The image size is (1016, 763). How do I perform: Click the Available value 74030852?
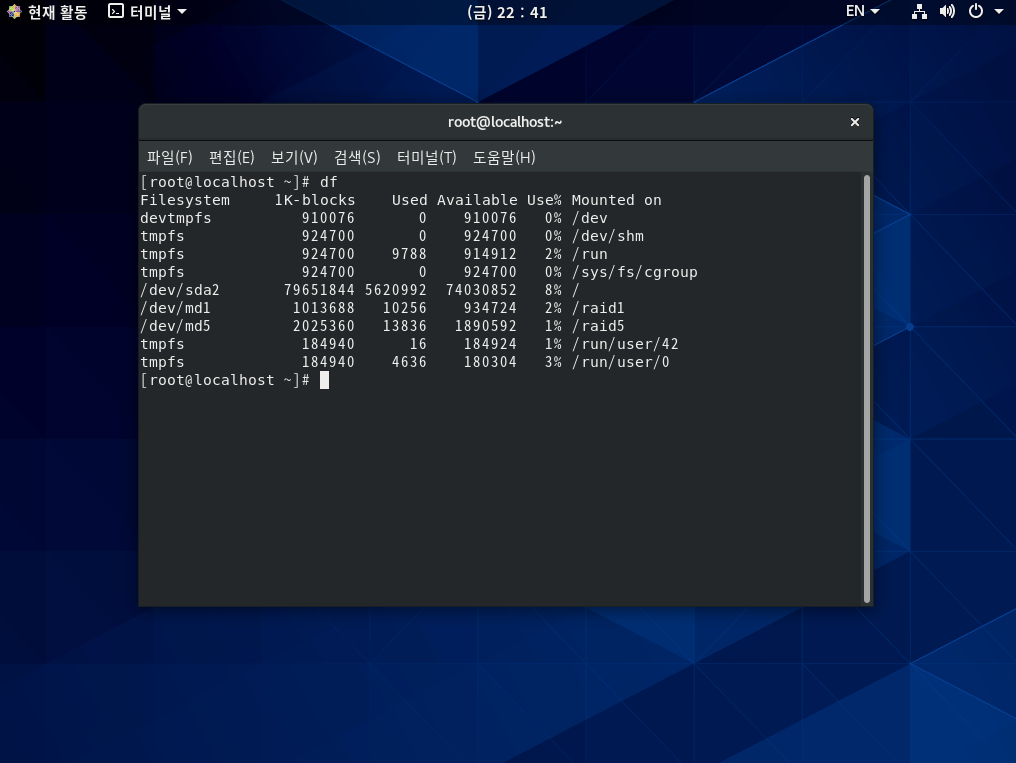click(481, 290)
